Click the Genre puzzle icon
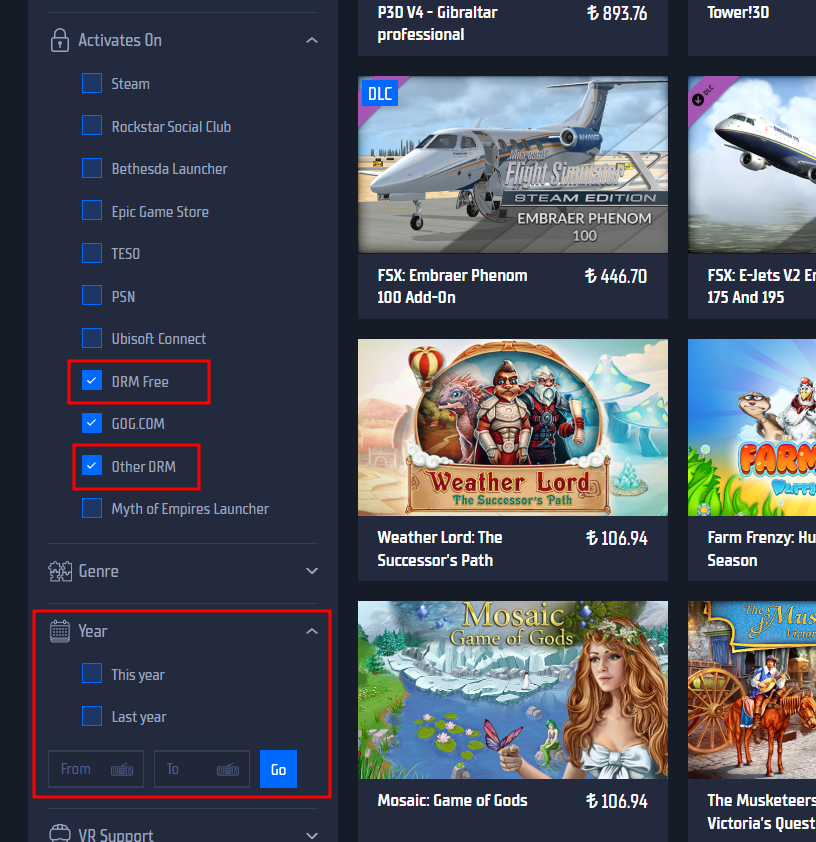816x842 pixels. (x=60, y=571)
